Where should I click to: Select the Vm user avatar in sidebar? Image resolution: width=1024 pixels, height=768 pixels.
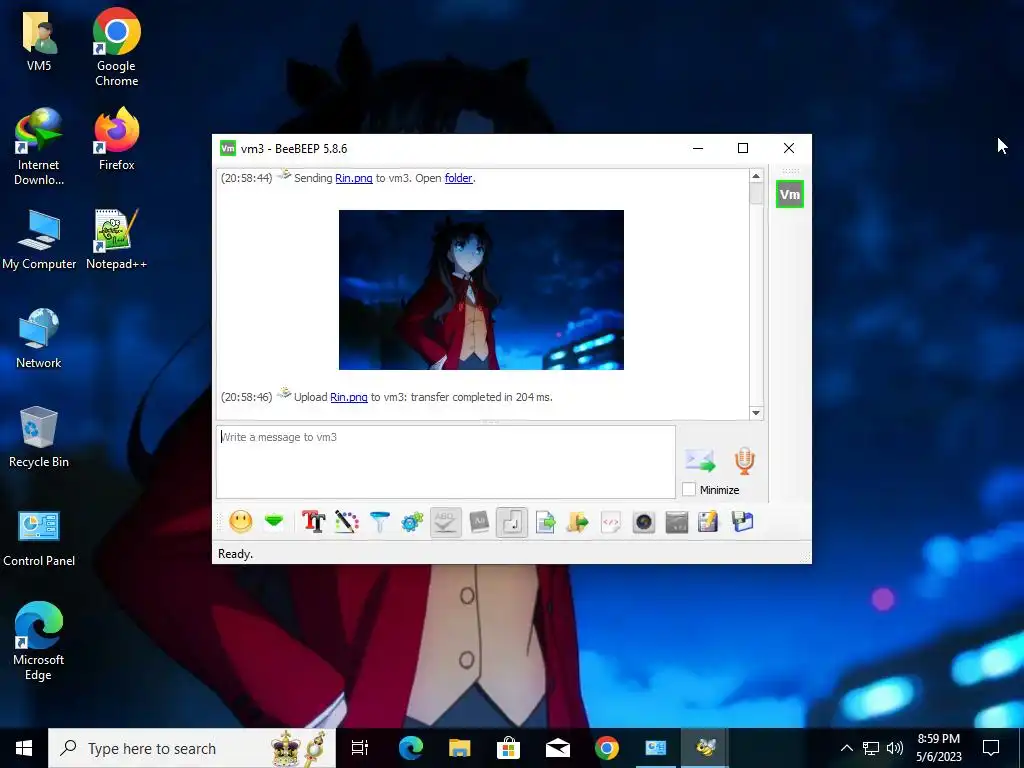790,194
